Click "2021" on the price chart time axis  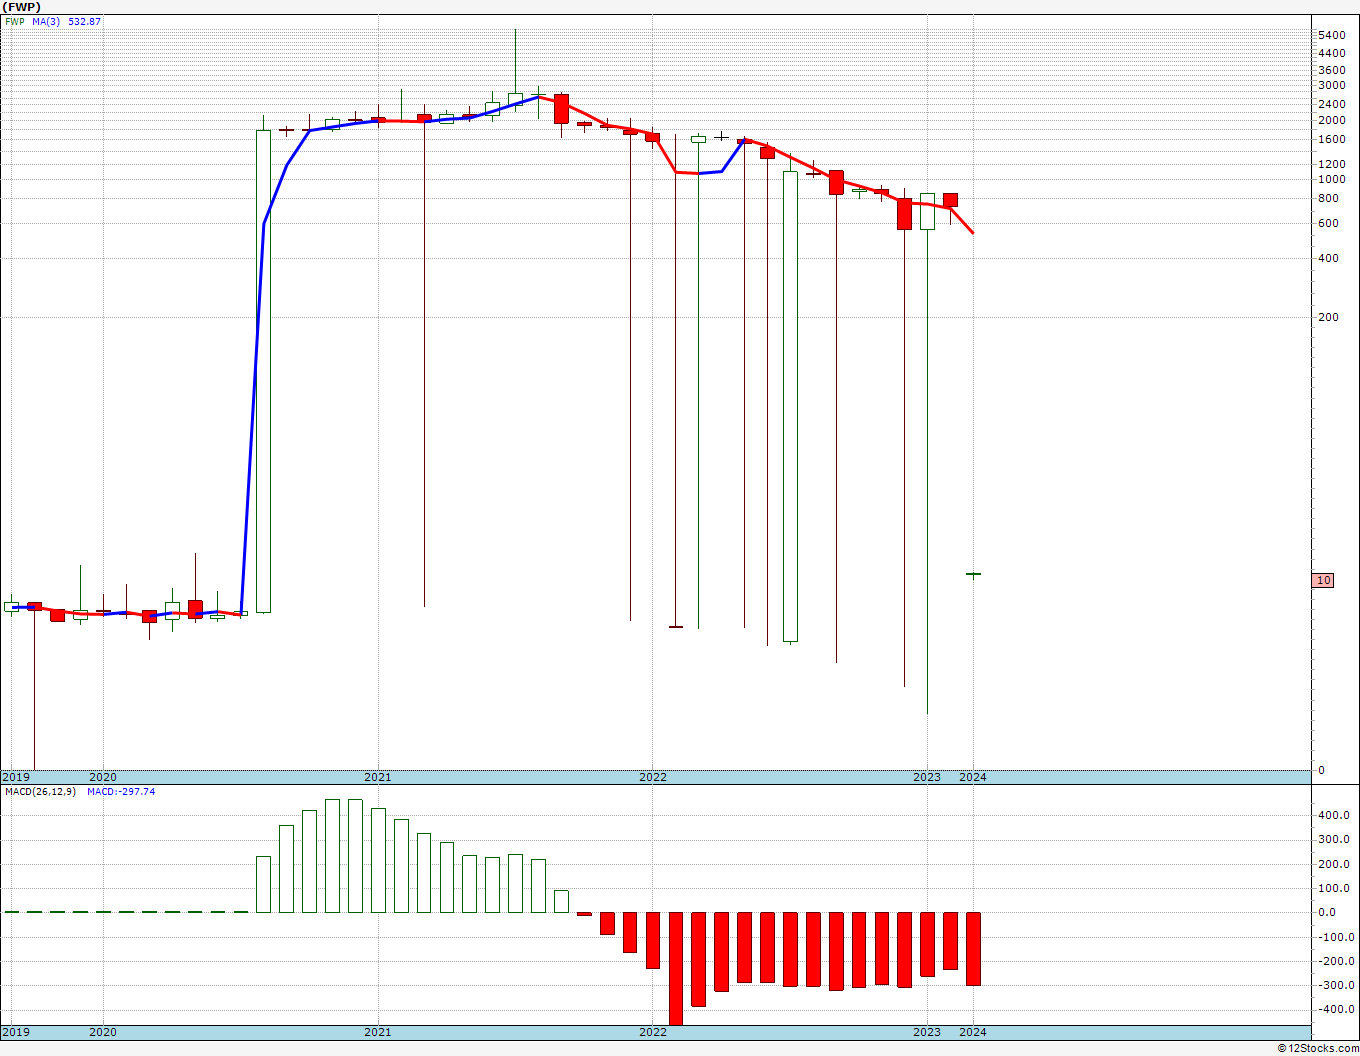378,777
